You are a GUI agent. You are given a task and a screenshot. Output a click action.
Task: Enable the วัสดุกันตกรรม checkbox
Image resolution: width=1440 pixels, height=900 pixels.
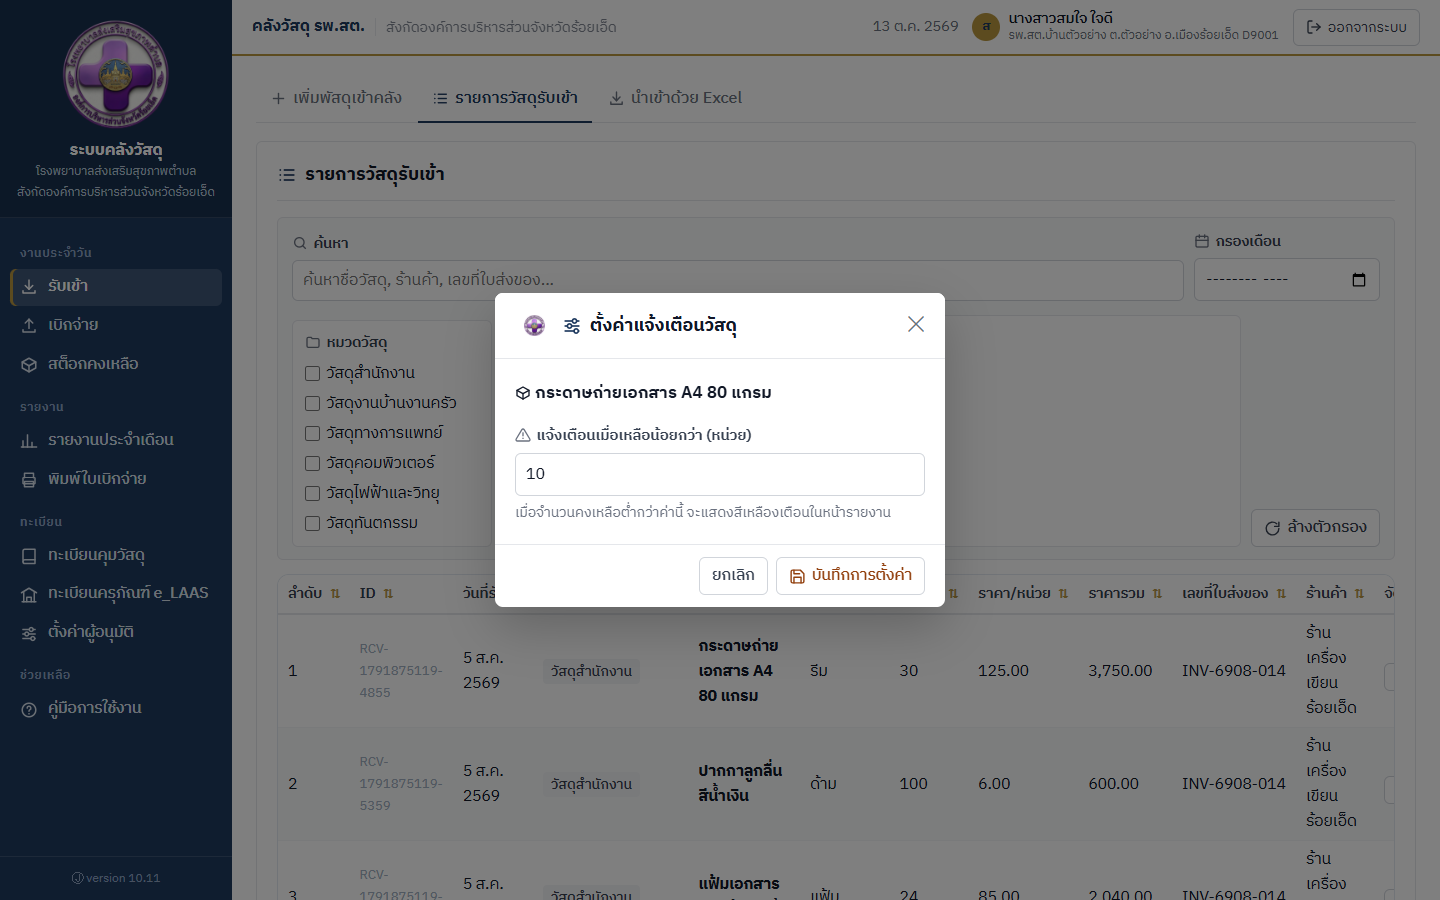[312, 523]
